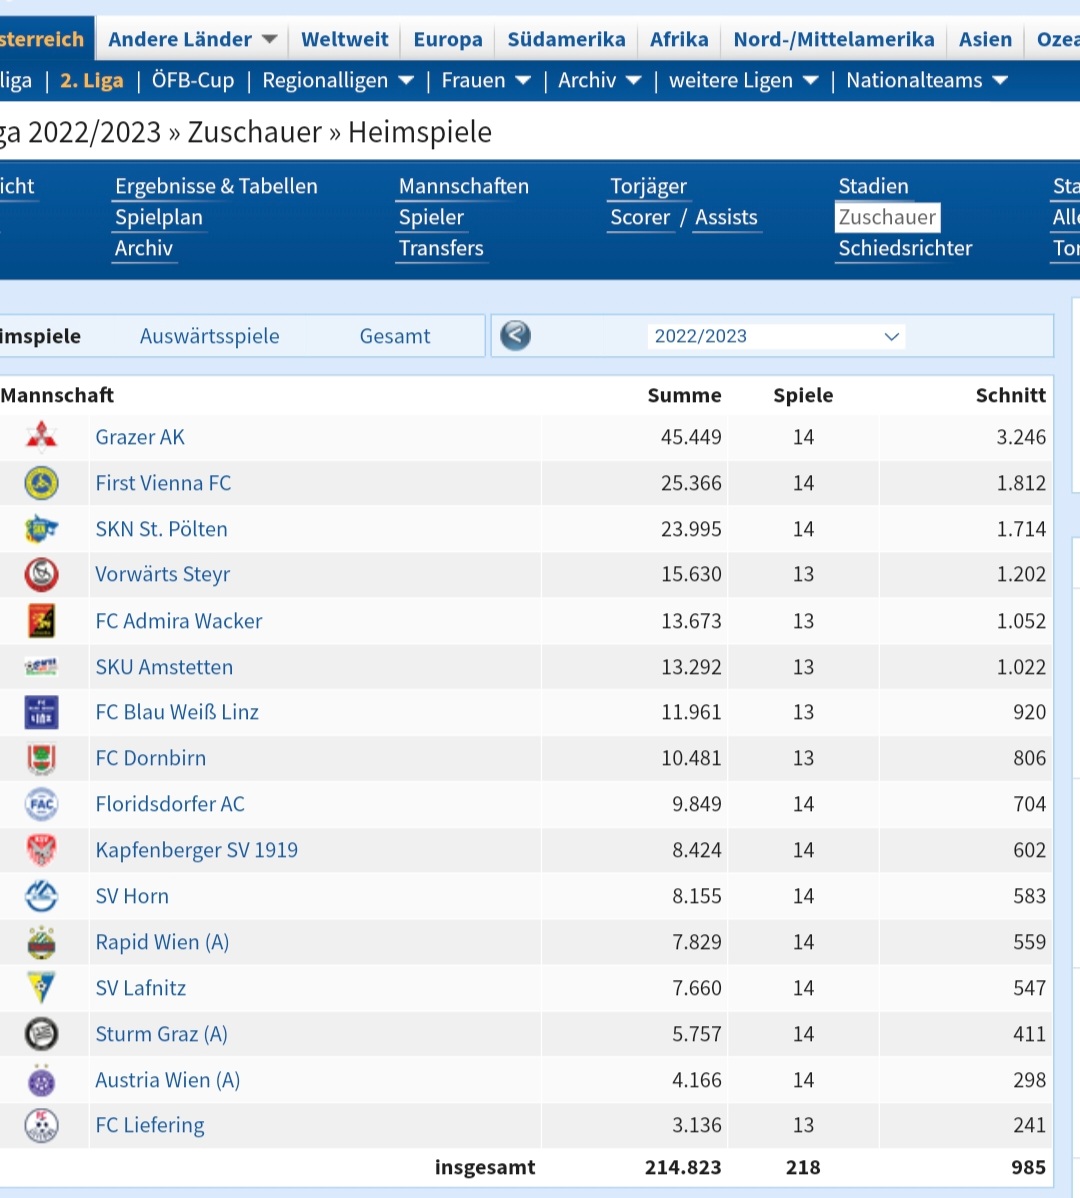Expand the Andere Länder dropdown
The image size is (1080, 1198).
(192, 39)
